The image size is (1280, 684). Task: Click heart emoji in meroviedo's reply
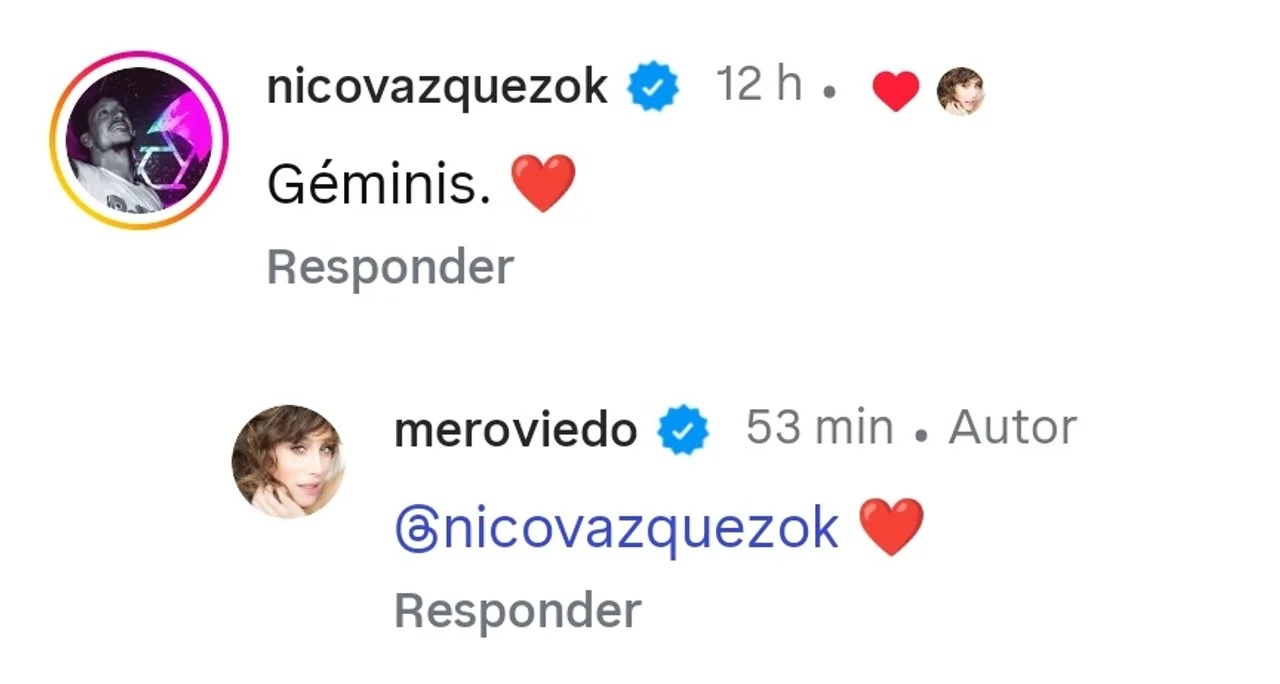pyautogui.click(x=892, y=527)
